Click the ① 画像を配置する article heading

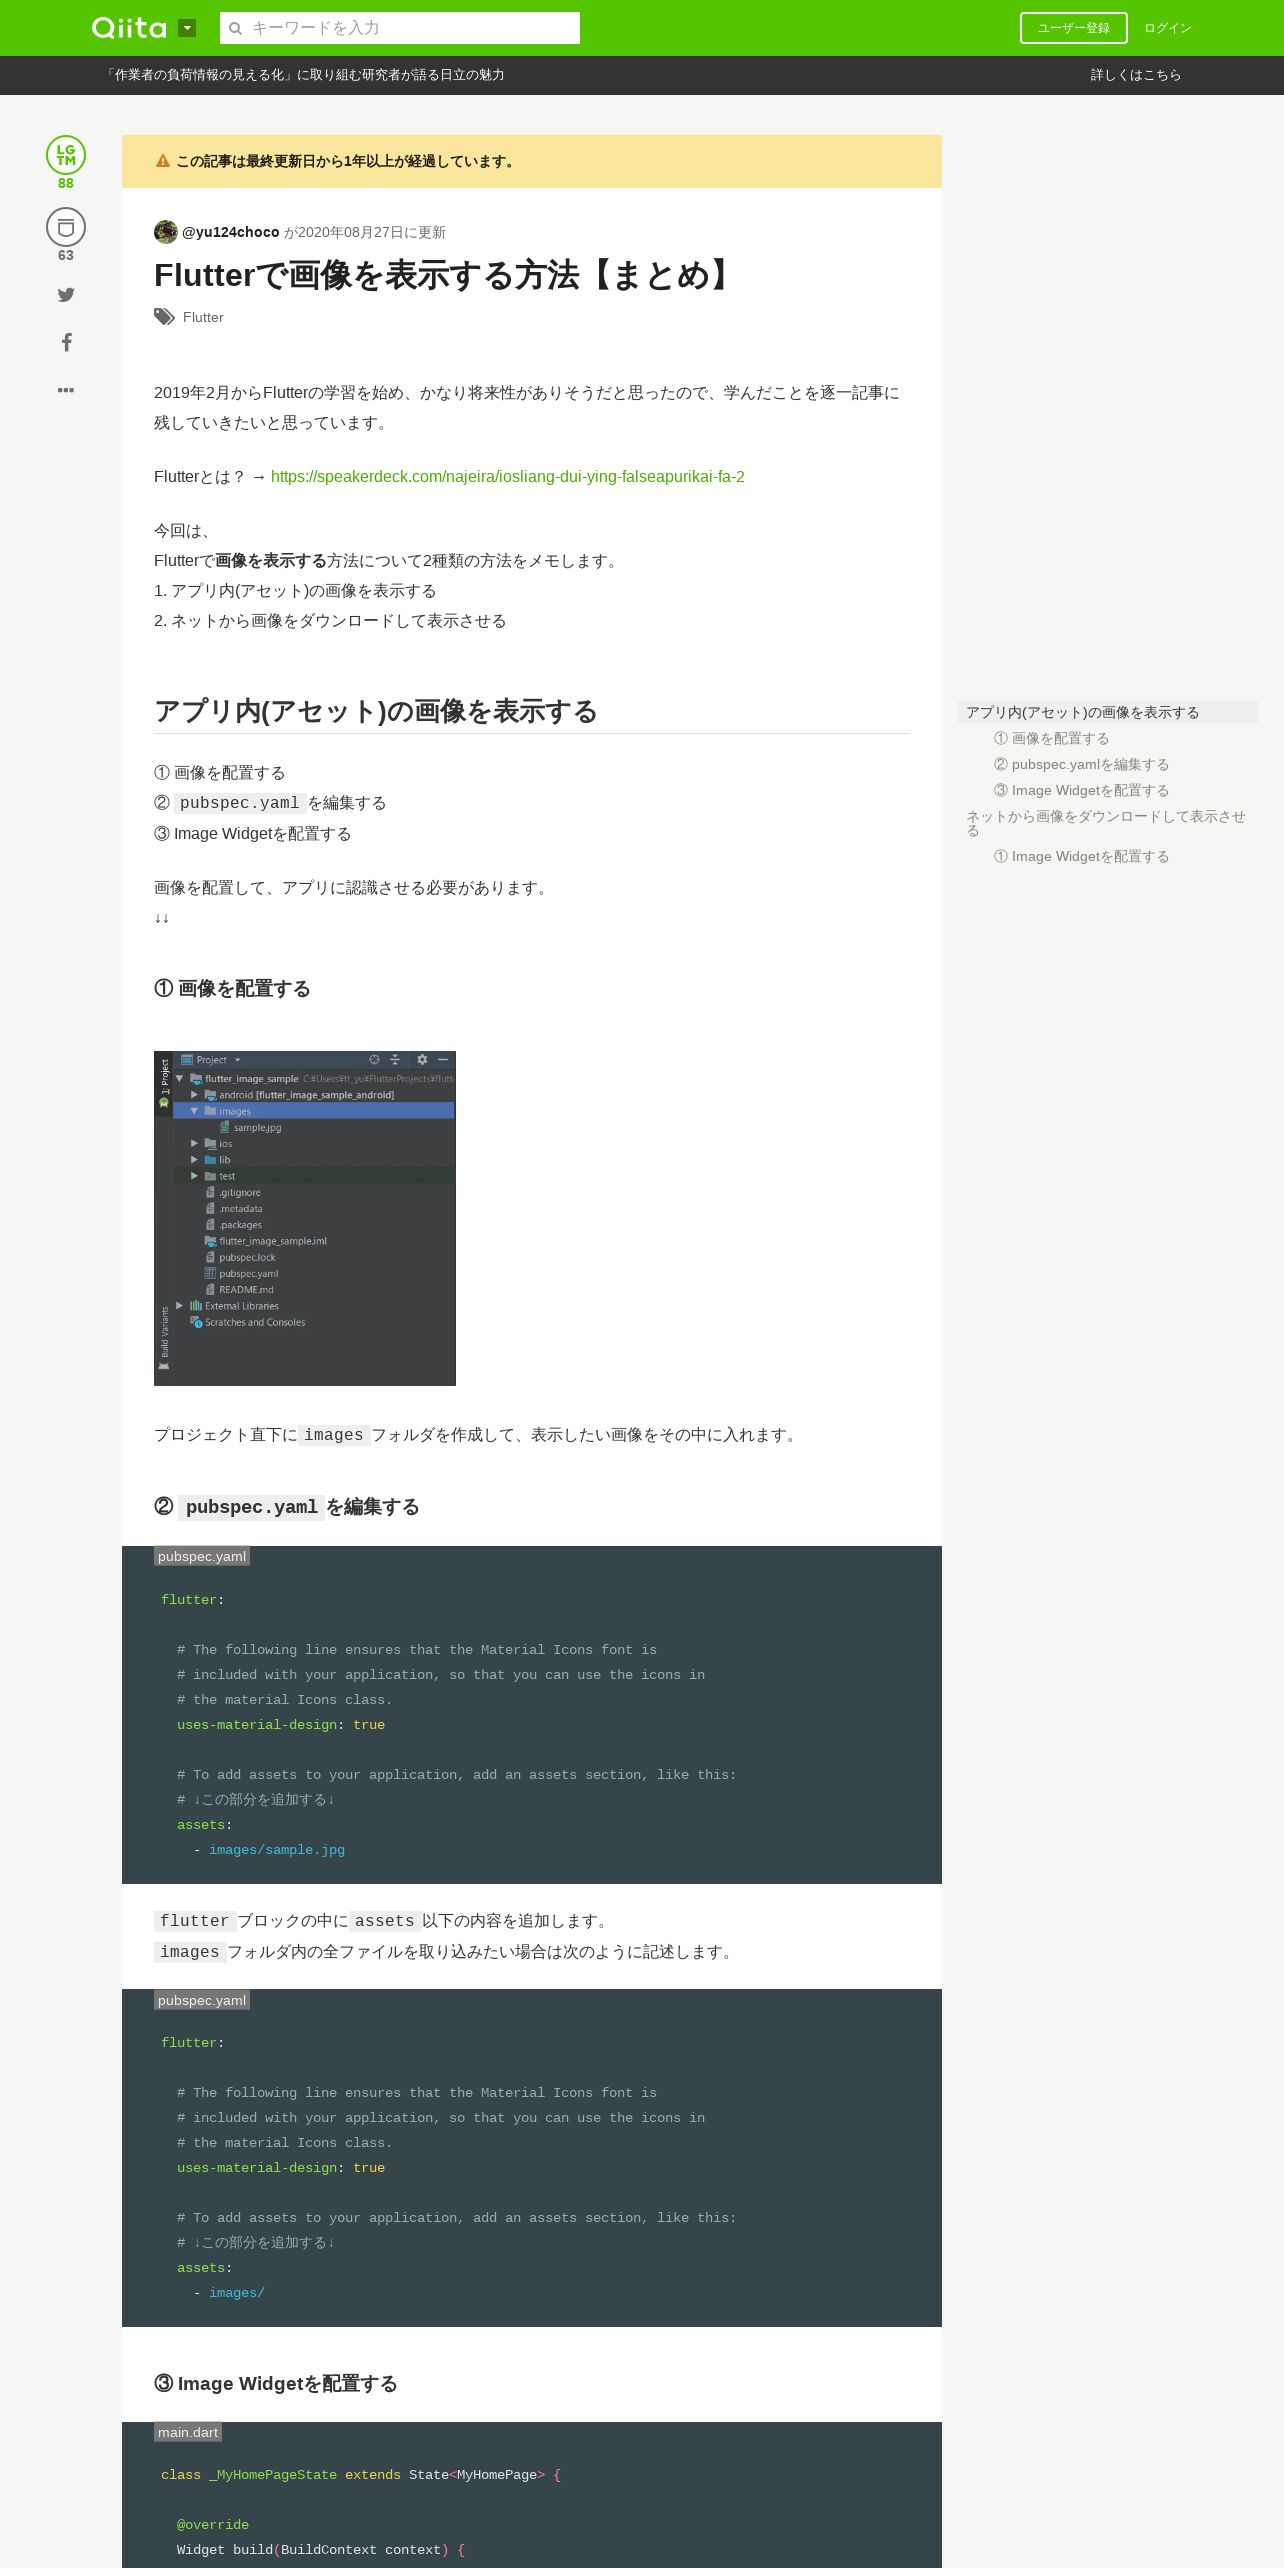[232, 989]
